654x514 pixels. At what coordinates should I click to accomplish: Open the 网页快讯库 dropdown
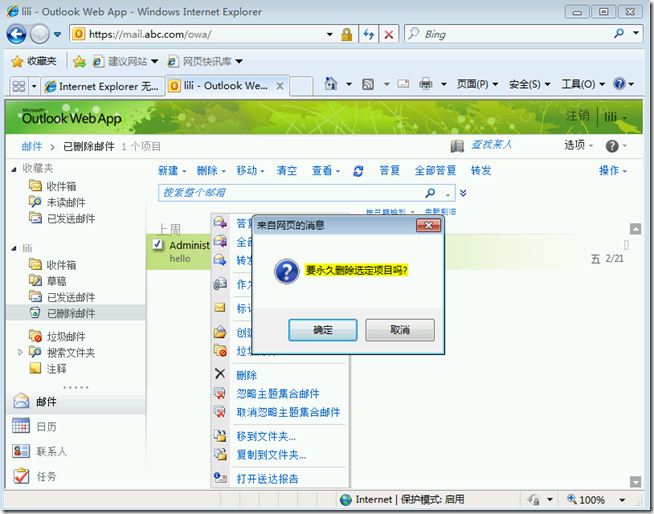click(239, 61)
